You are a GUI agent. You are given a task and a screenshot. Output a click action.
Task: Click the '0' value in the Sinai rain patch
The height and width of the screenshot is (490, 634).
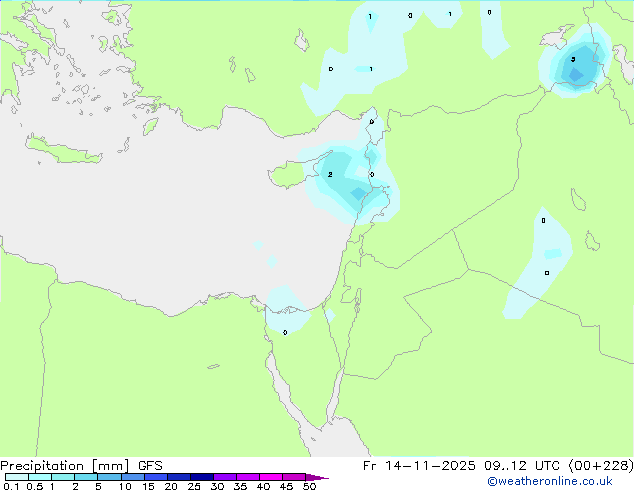click(285, 332)
